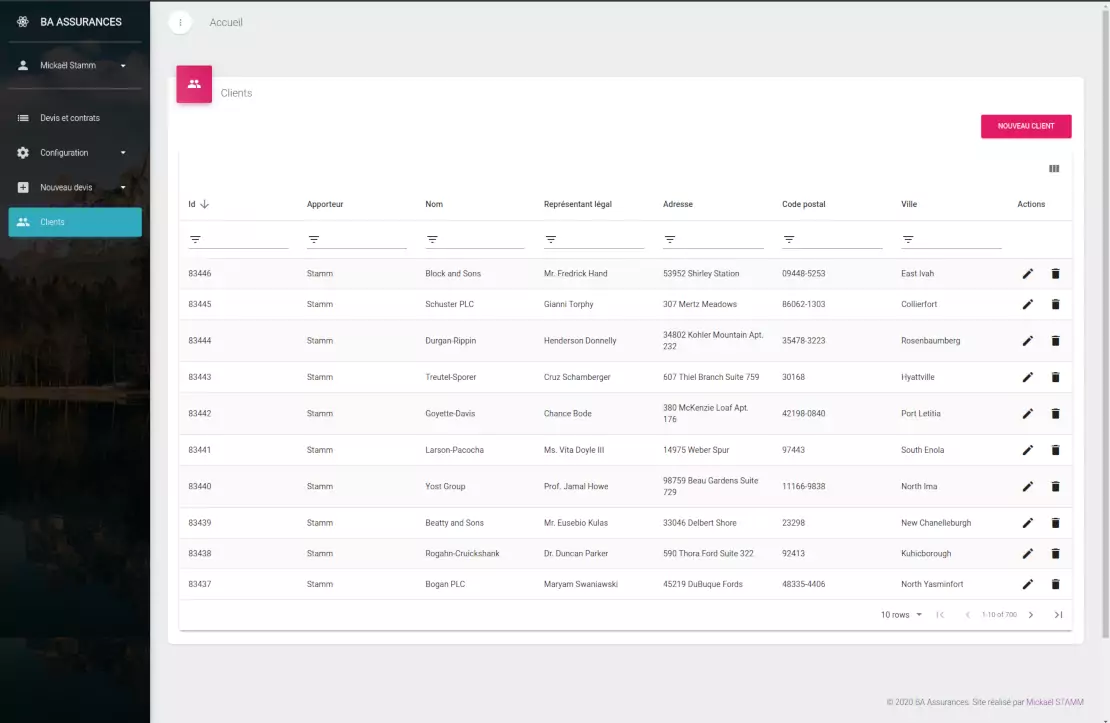The width and height of the screenshot is (1110, 723).
Task: Click the pink Clients header icon
Action: (x=193, y=84)
